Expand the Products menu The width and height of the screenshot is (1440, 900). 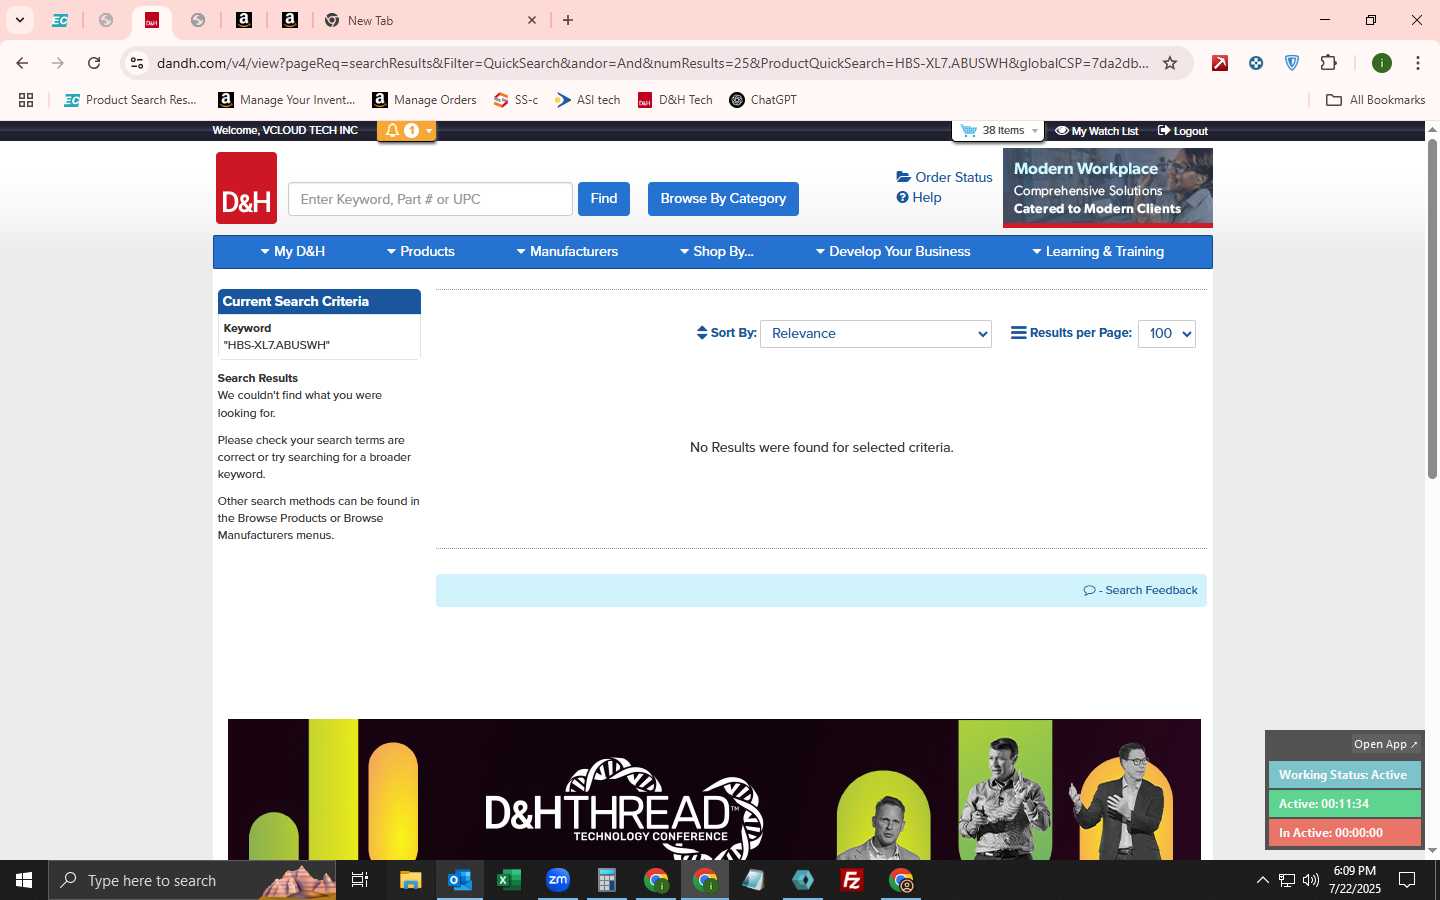click(x=420, y=252)
